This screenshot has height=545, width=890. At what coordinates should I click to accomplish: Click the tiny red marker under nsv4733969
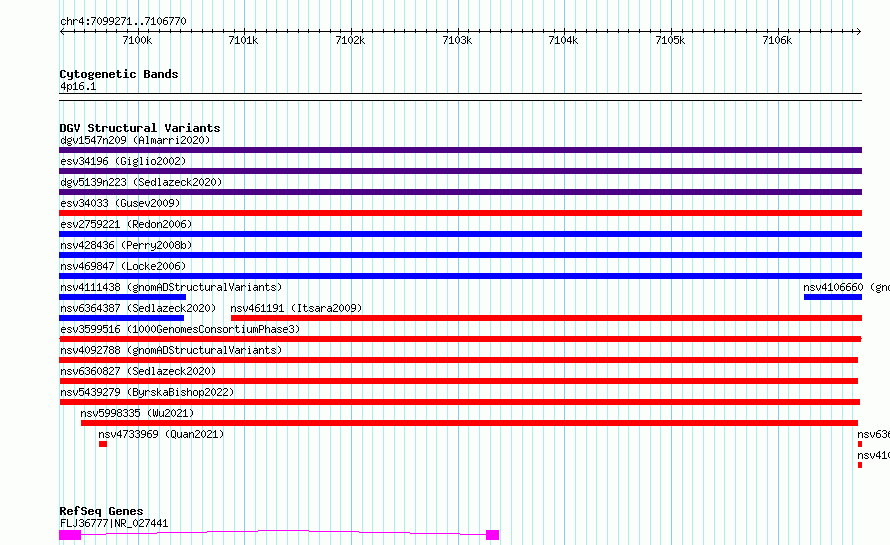click(x=103, y=444)
